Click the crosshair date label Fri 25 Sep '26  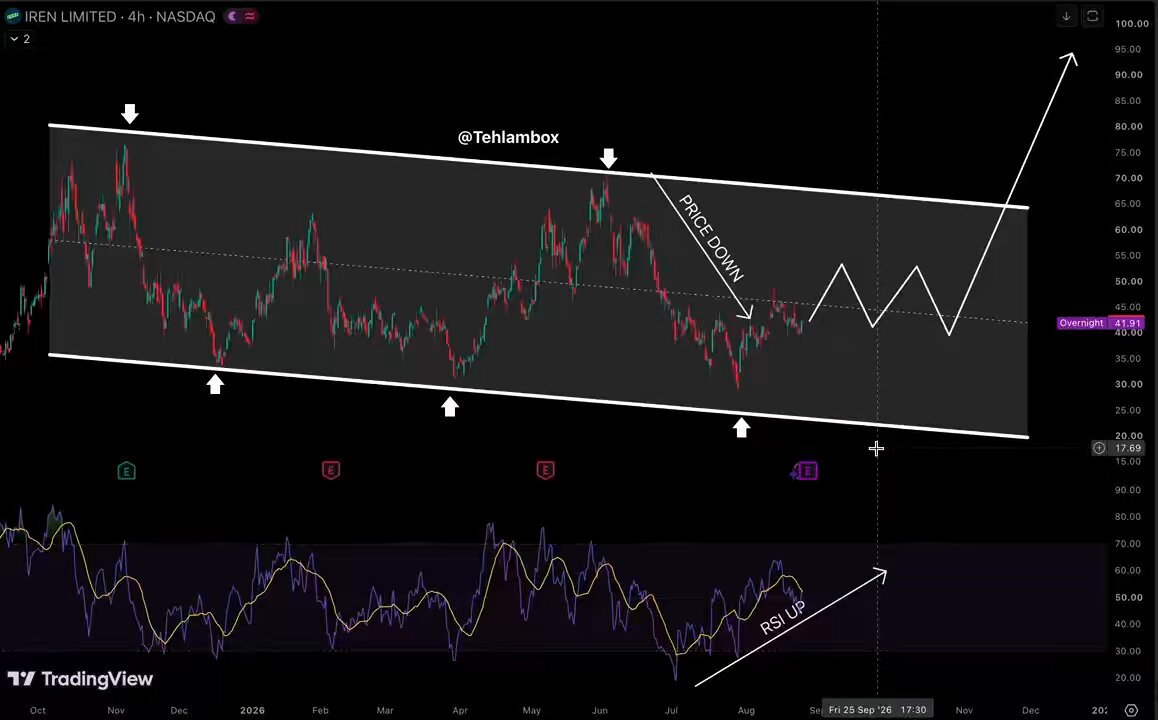point(877,710)
